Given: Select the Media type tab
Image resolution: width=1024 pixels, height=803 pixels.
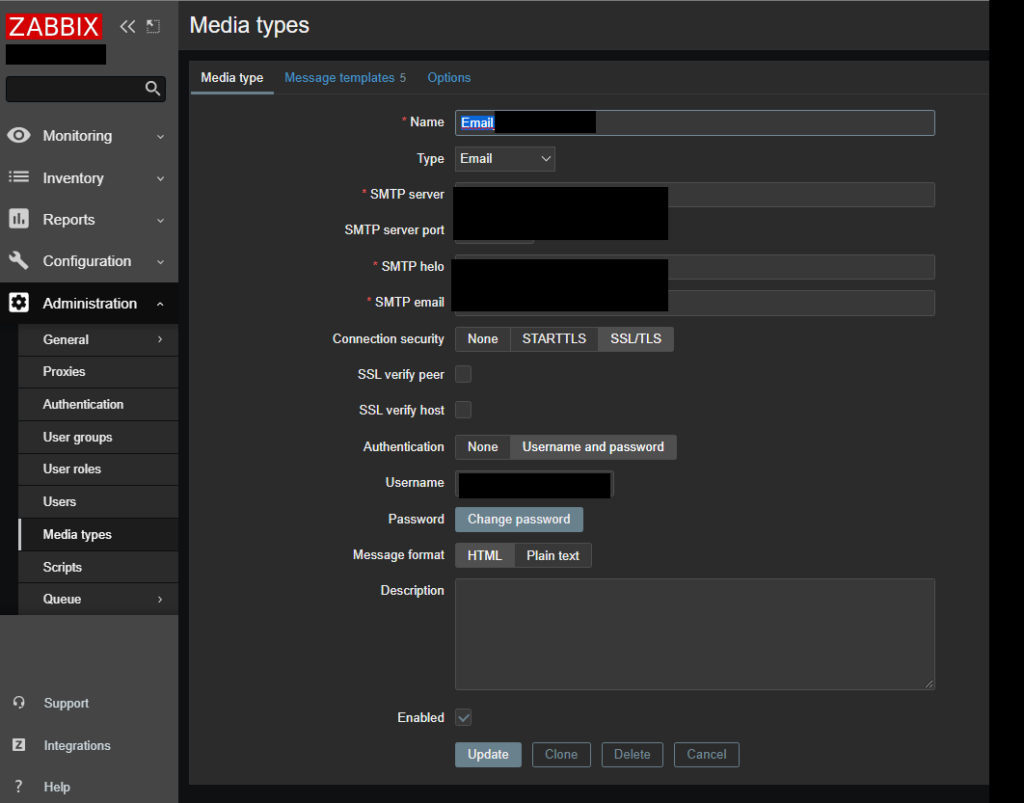Looking at the screenshot, I should tap(232, 78).
